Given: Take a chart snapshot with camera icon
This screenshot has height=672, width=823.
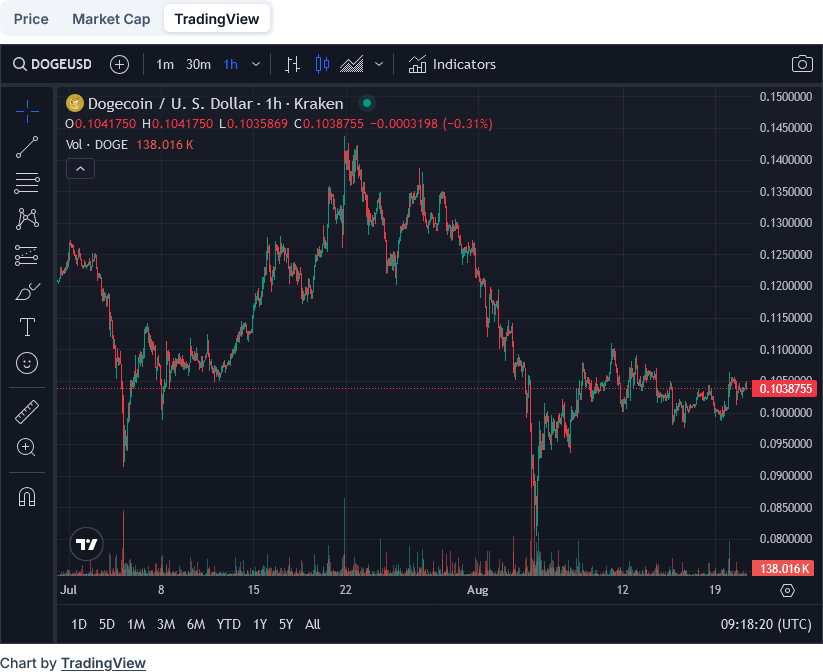Looking at the screenshot, I should [x=801, y=64].
